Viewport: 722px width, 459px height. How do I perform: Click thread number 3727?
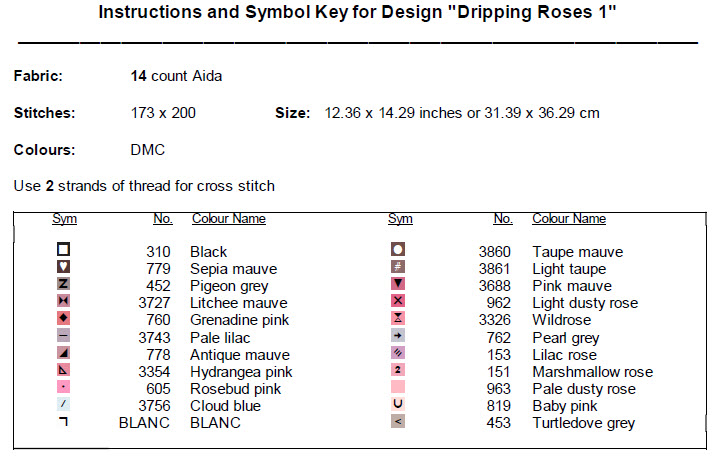click(x=153, y=303)
